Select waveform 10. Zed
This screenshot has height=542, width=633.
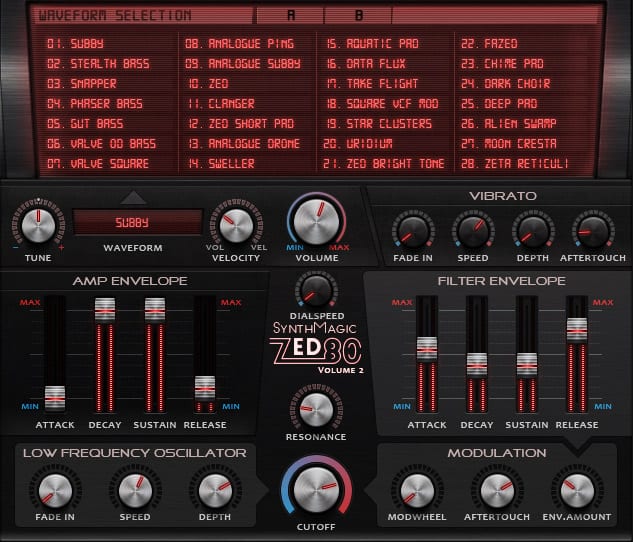(x=208, y=84)
